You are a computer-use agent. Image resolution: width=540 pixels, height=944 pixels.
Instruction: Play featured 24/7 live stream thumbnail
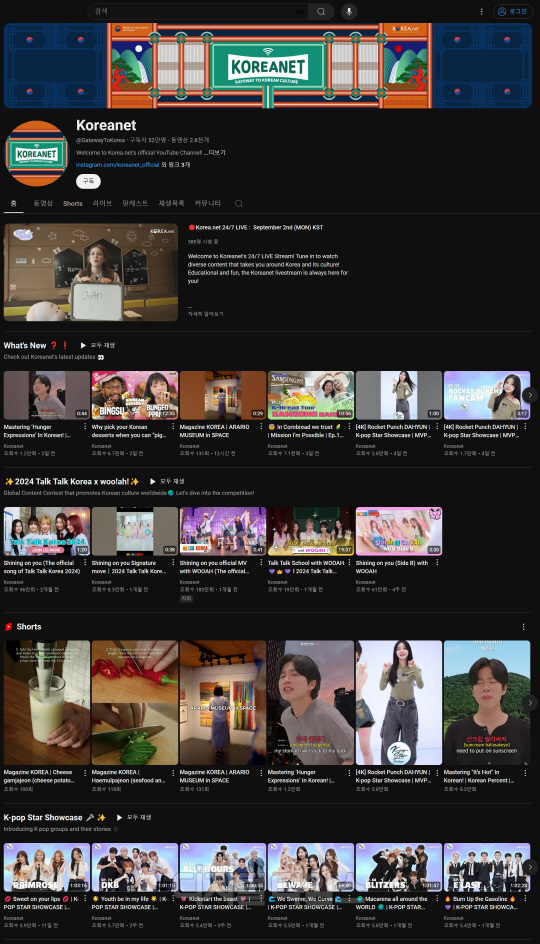(x=91, y=273)
